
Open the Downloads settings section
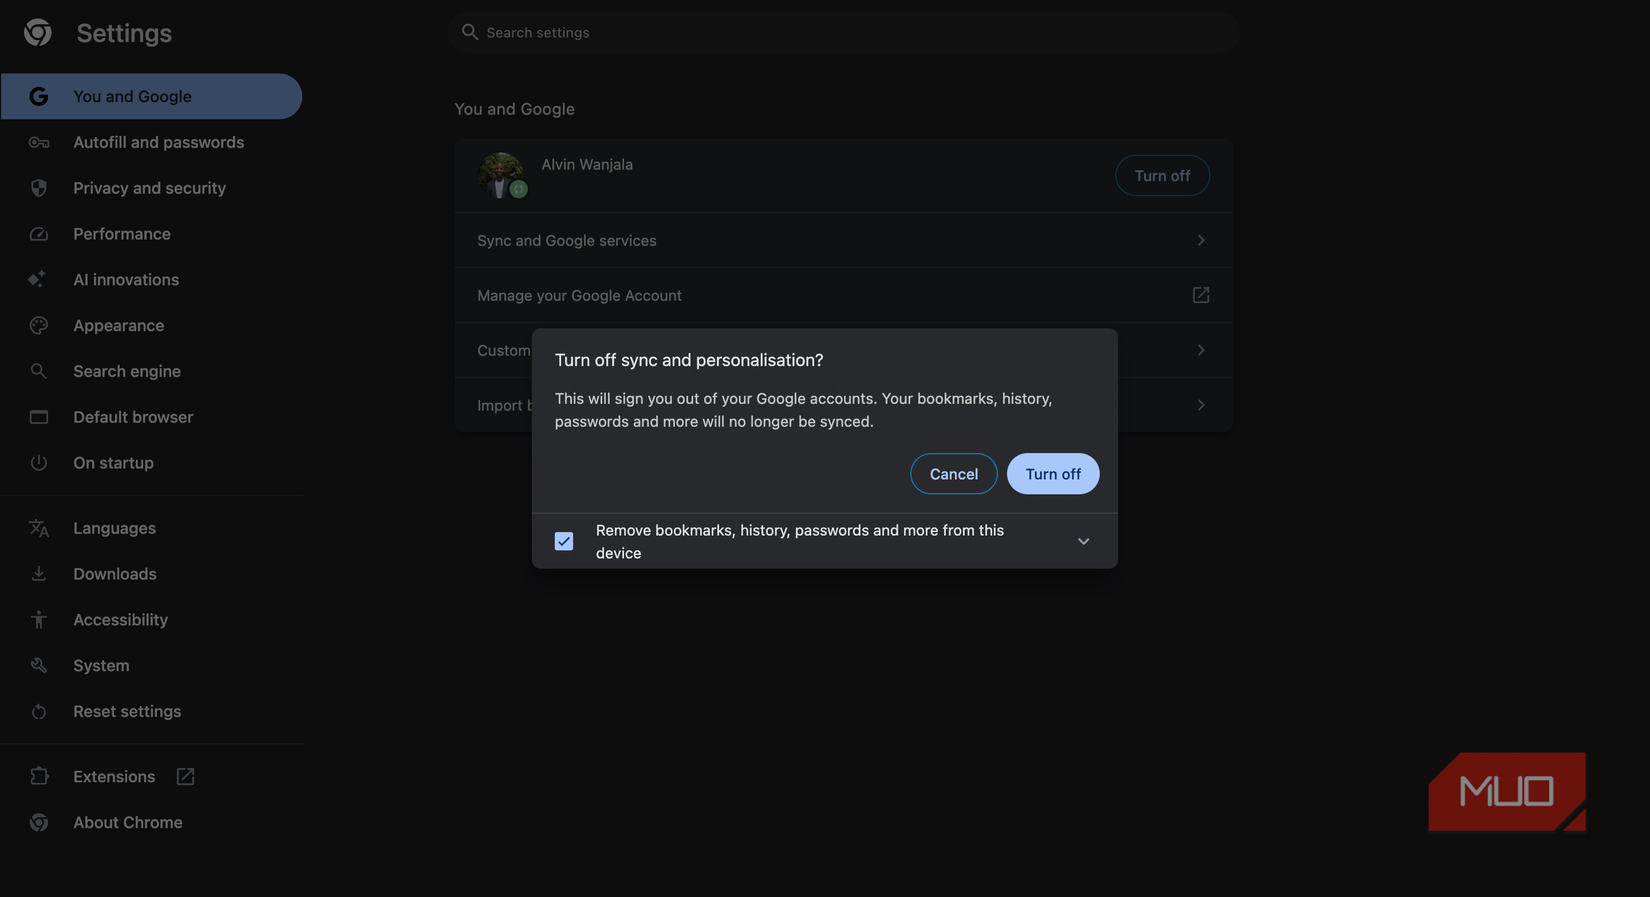[114, 574]
